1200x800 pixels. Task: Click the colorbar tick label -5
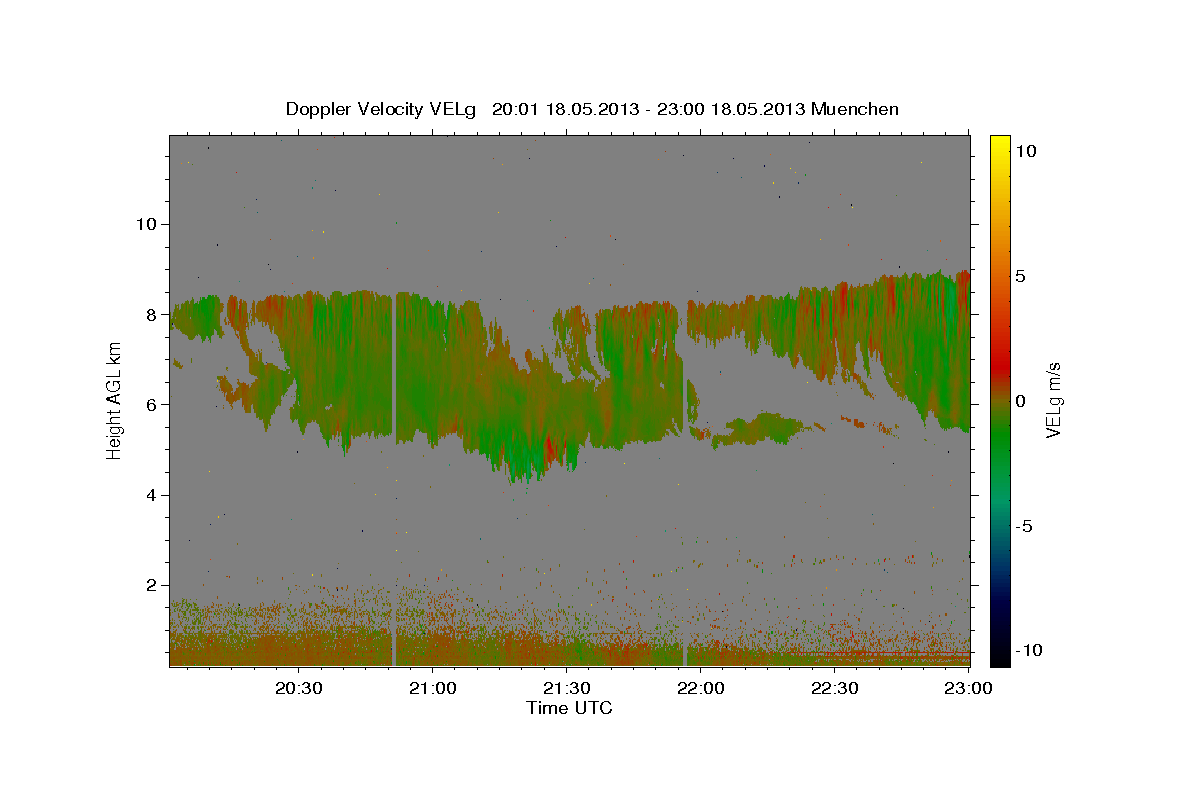coord(1024,526)
